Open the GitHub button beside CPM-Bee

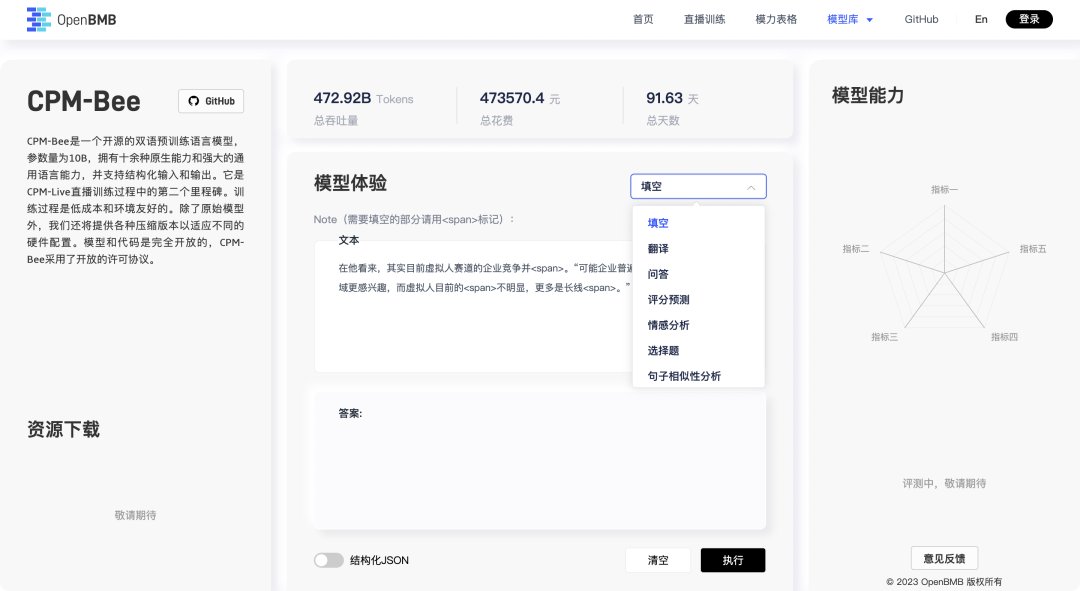click(211, 101)
